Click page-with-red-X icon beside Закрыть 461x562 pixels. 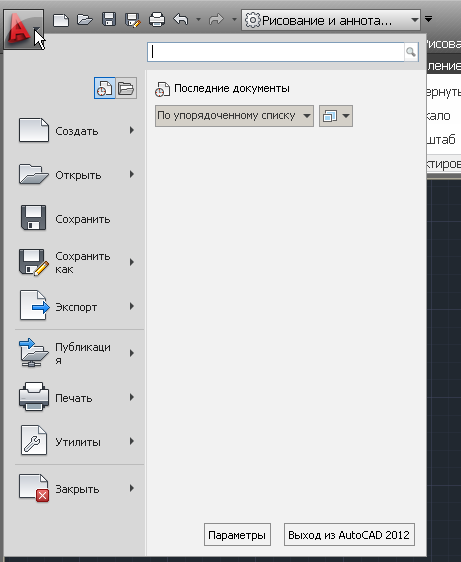pos(34,488)
